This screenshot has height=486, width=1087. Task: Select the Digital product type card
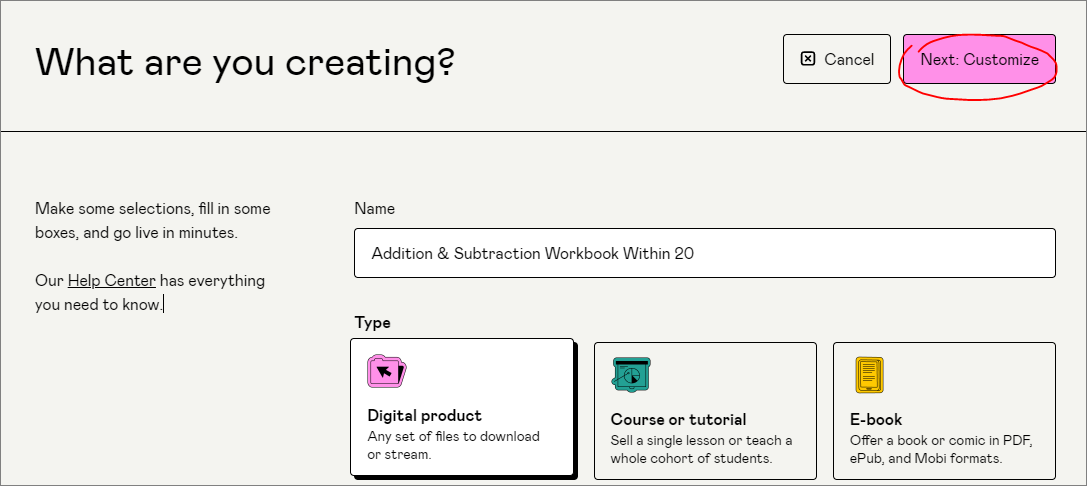point(462,408)
